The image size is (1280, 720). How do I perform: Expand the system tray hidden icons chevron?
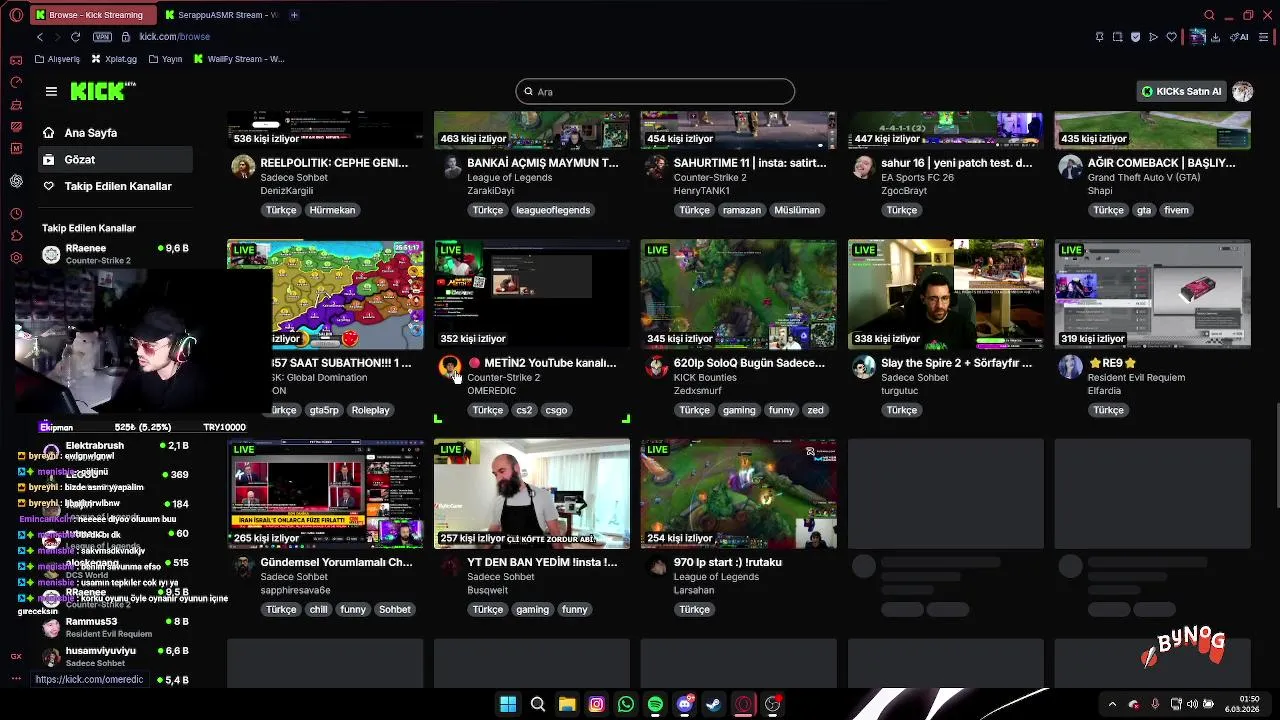(x=1112, y=704)
